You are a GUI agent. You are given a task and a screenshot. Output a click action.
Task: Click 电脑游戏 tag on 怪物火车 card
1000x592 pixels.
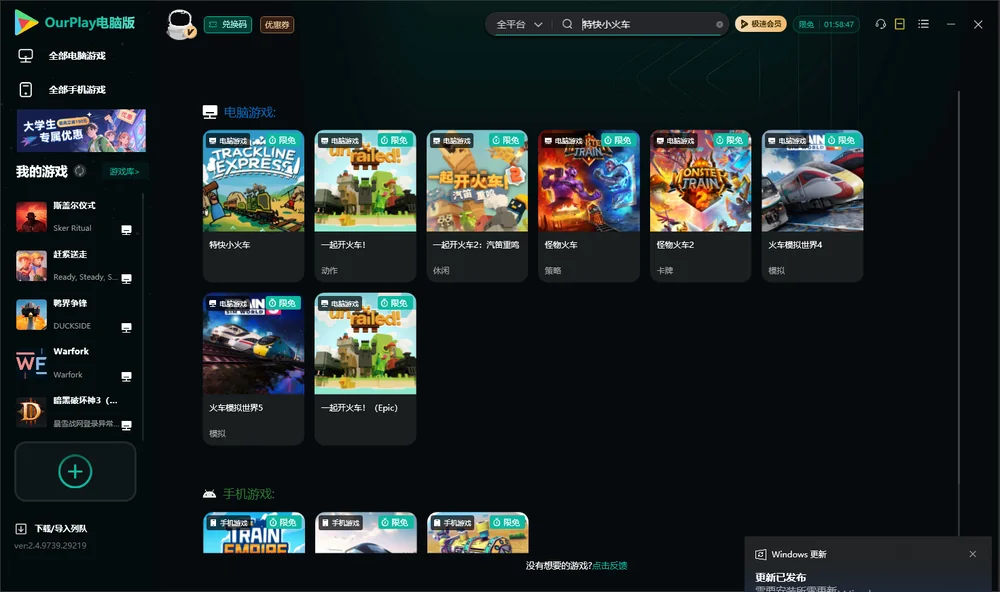(x=562, y=140)
